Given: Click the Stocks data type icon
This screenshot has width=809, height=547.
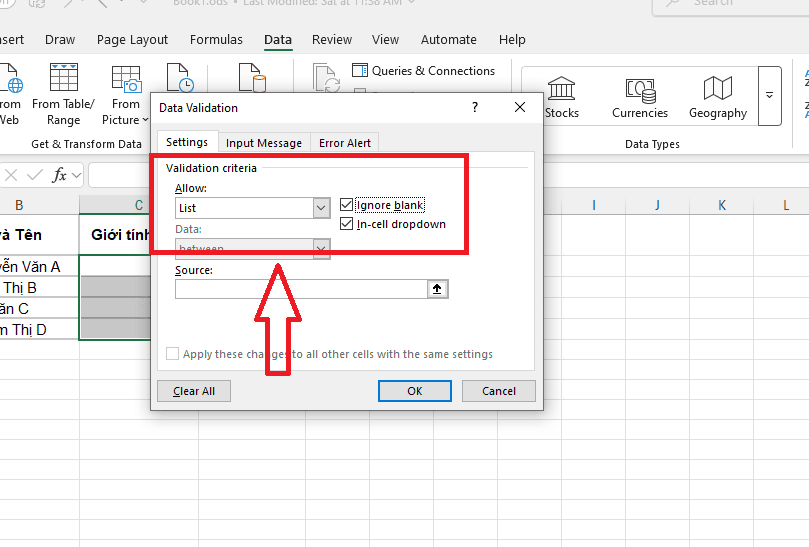Looking at the screenshot, I should [561, 88].
